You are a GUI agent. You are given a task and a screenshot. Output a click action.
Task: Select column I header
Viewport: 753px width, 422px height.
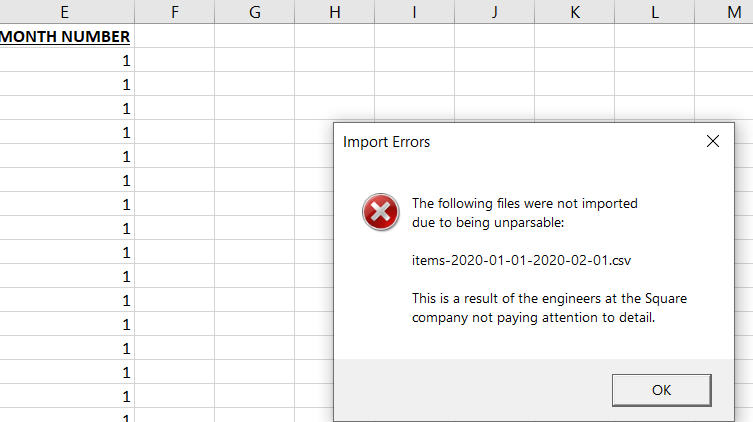(414, 12)
